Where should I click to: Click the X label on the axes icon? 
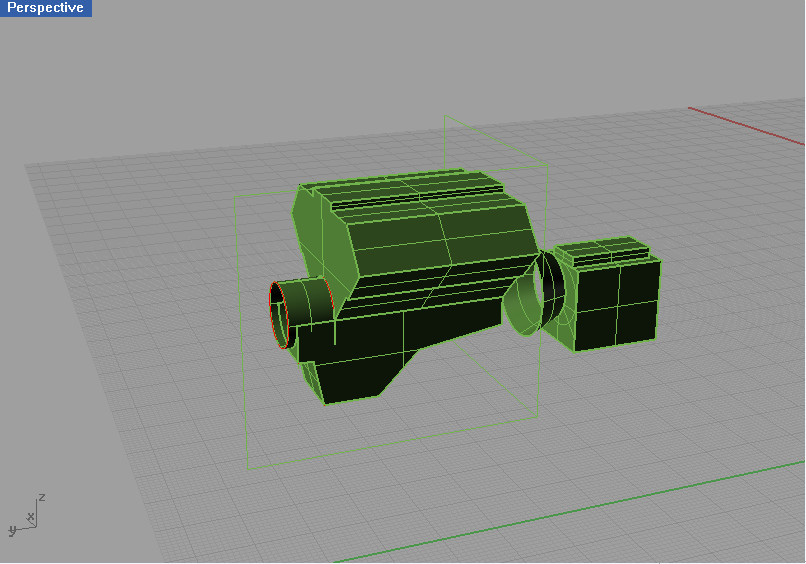[x=31, y=516]
